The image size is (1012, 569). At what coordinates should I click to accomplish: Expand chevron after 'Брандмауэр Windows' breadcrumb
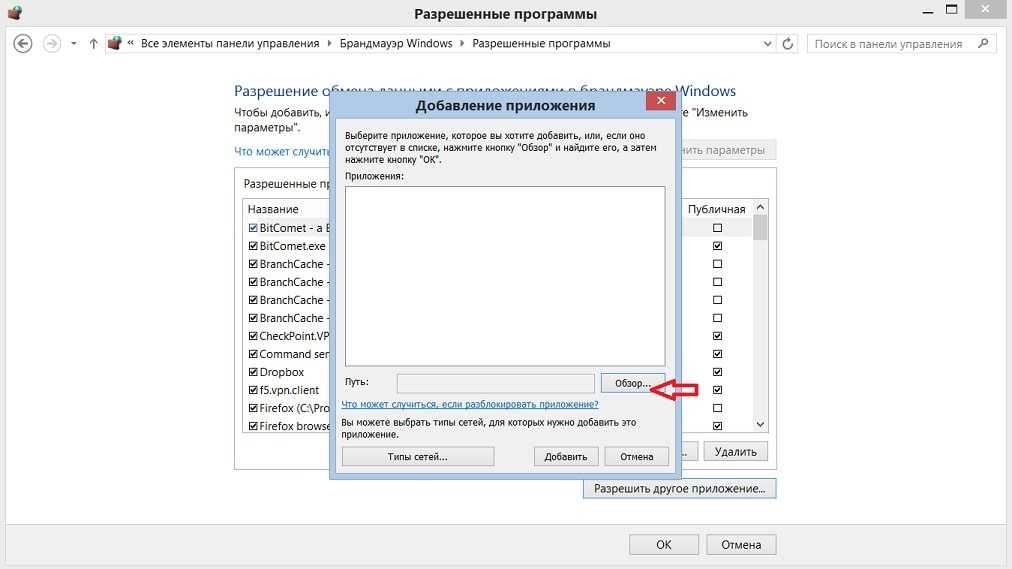point(462,43)
